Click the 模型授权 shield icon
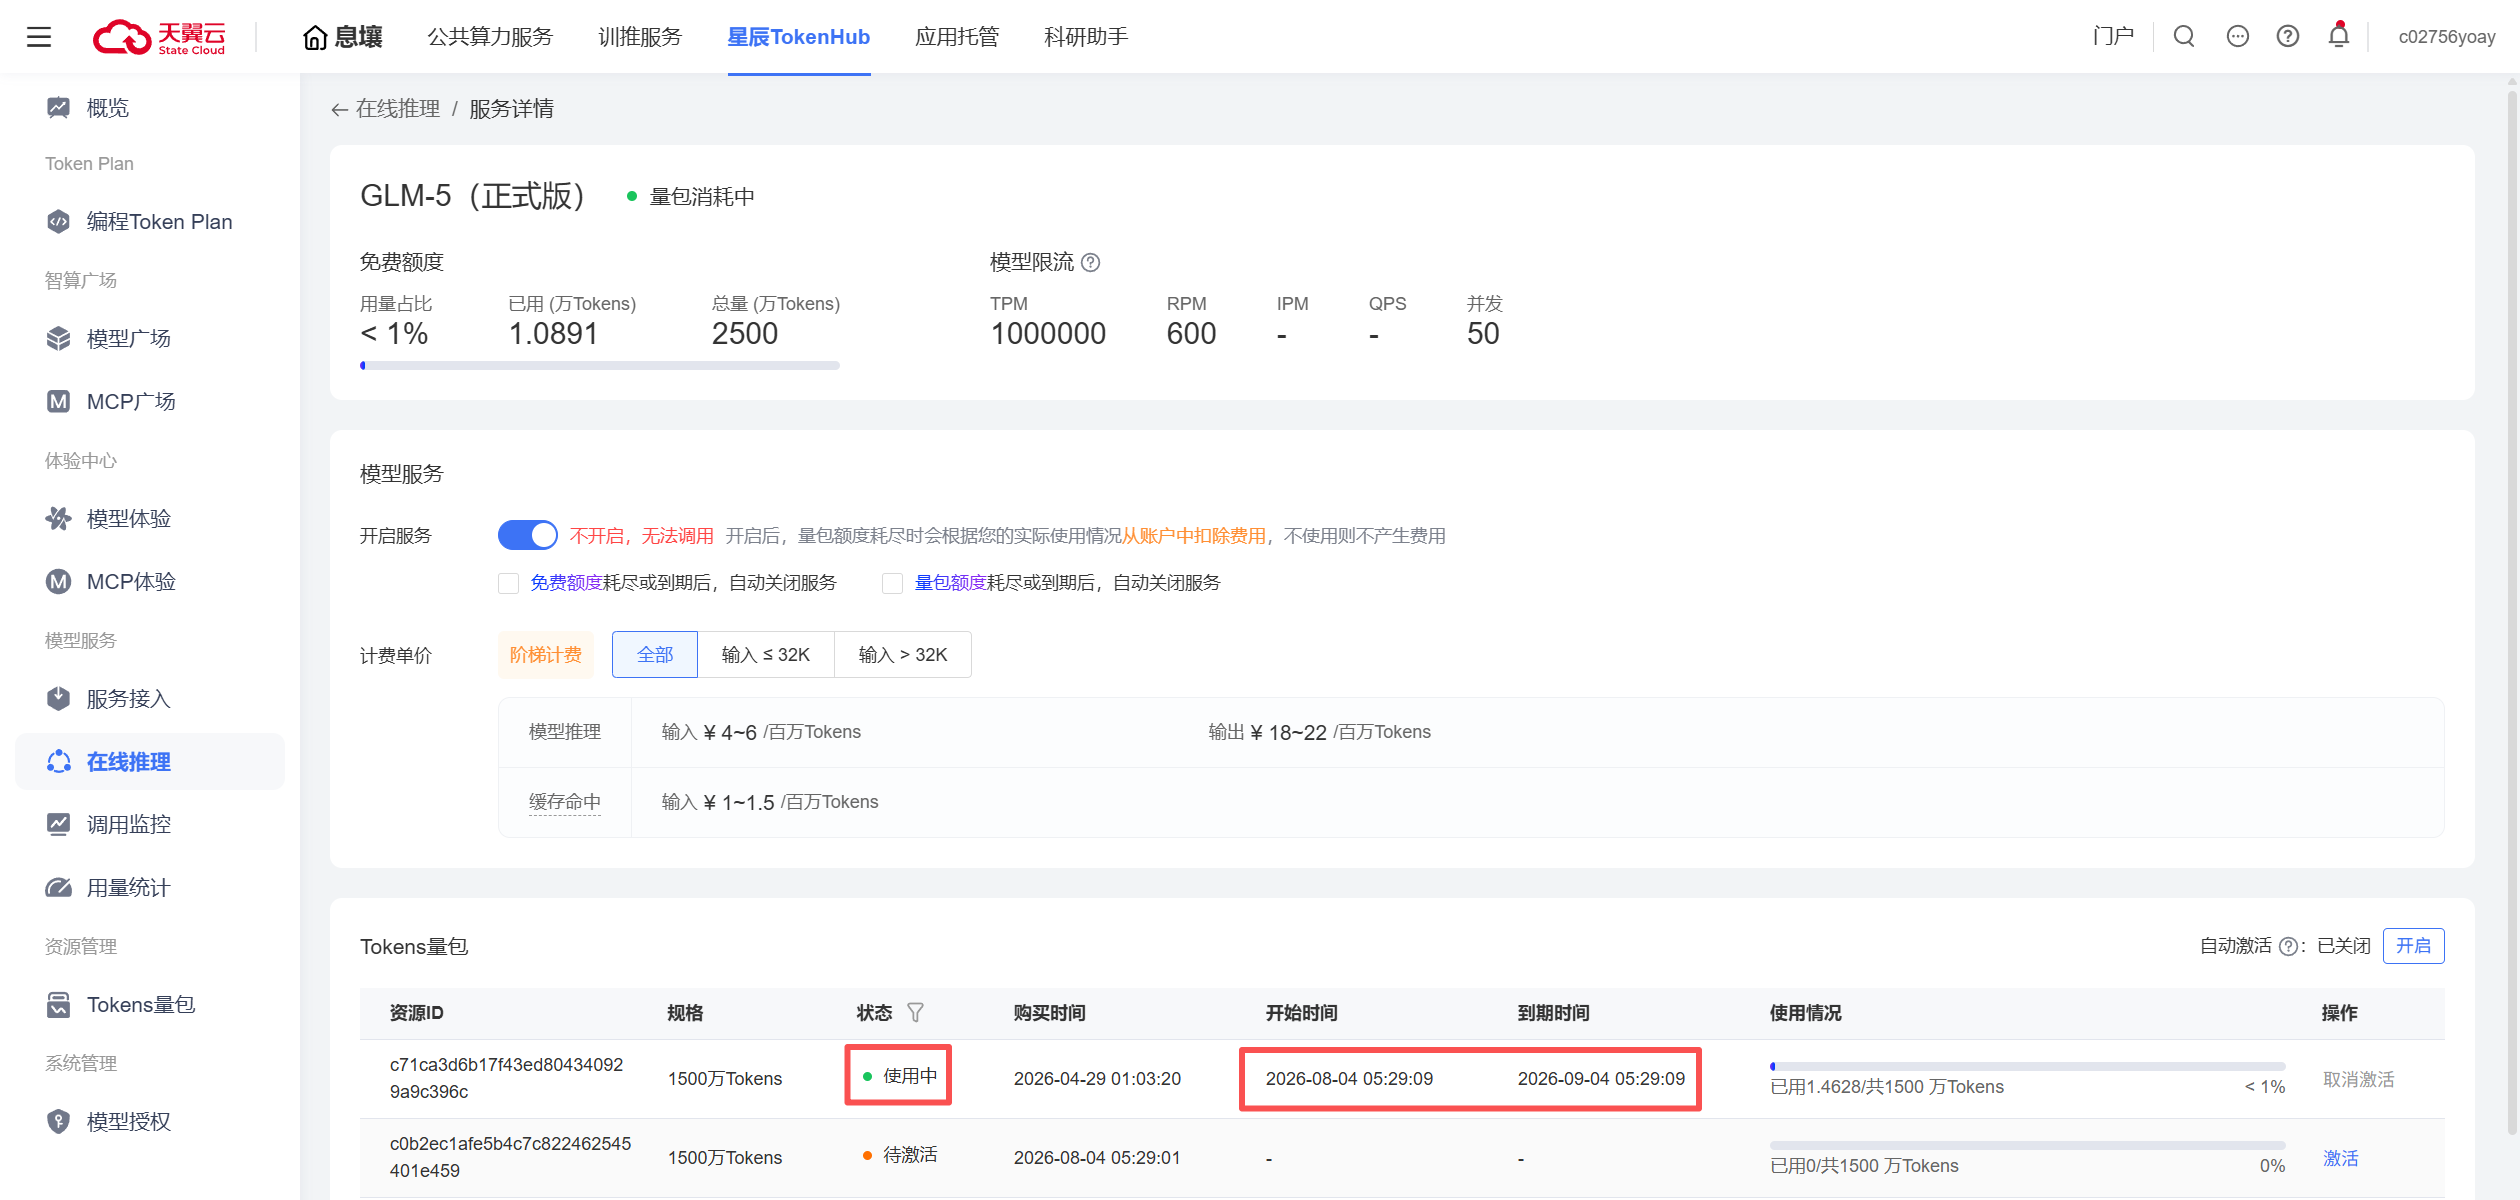 coord(58,1122)
